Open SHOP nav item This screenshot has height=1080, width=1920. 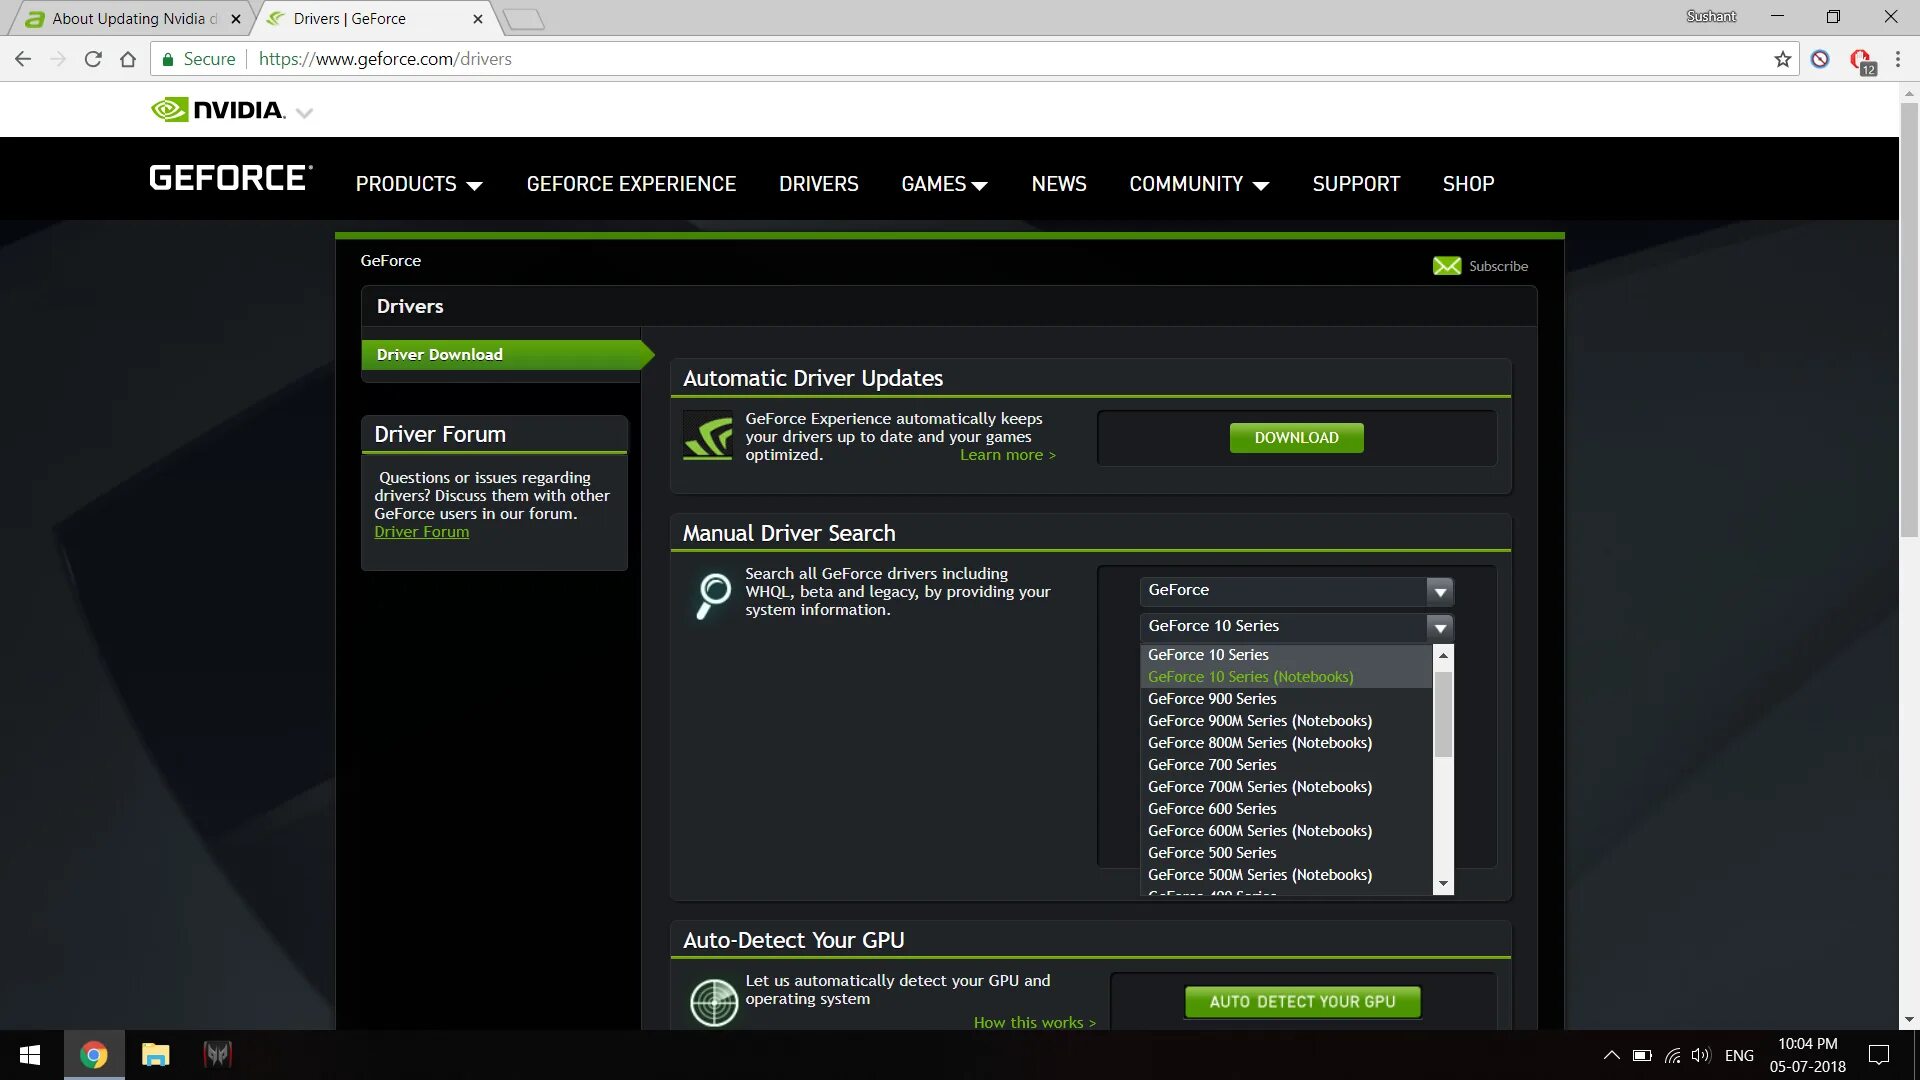point(1468,184)
